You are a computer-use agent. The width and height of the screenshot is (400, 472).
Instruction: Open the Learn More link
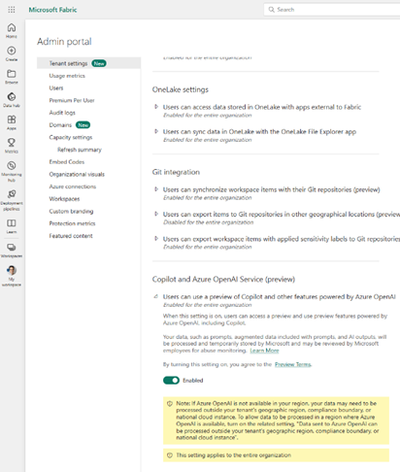pos(264,351)
